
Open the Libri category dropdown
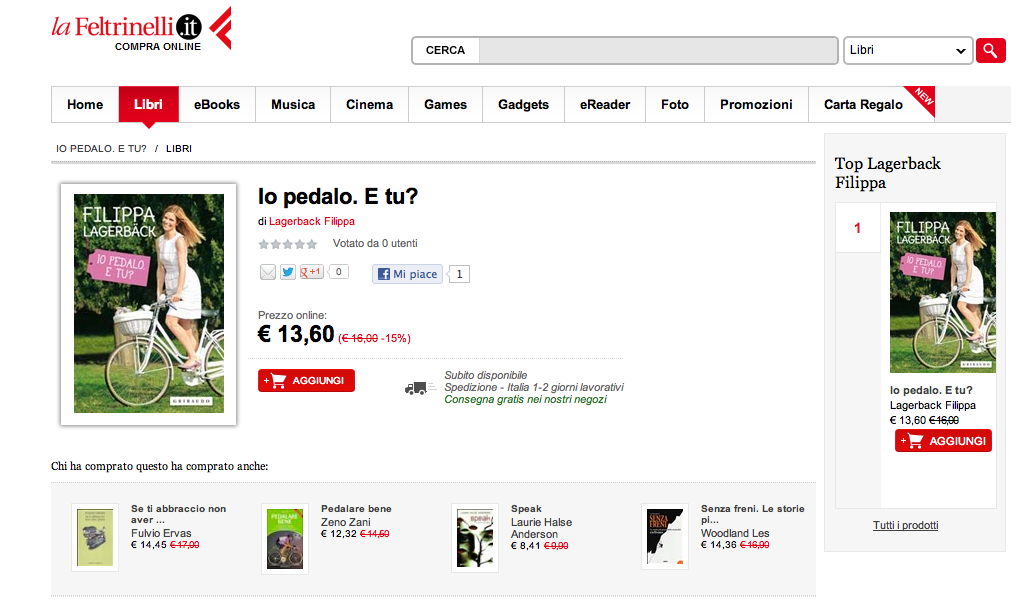[x=908, y=50]
